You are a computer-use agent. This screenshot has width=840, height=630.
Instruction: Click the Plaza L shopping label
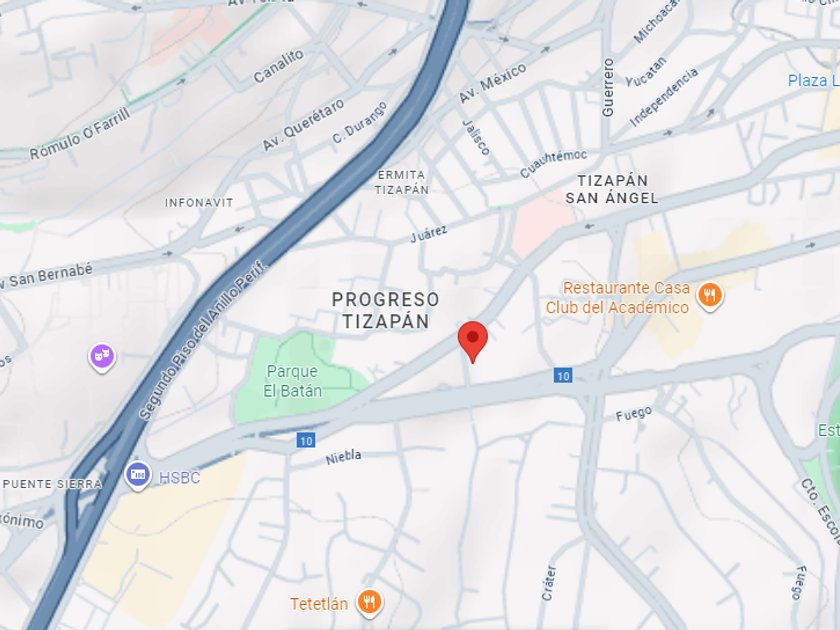point(813,80)
